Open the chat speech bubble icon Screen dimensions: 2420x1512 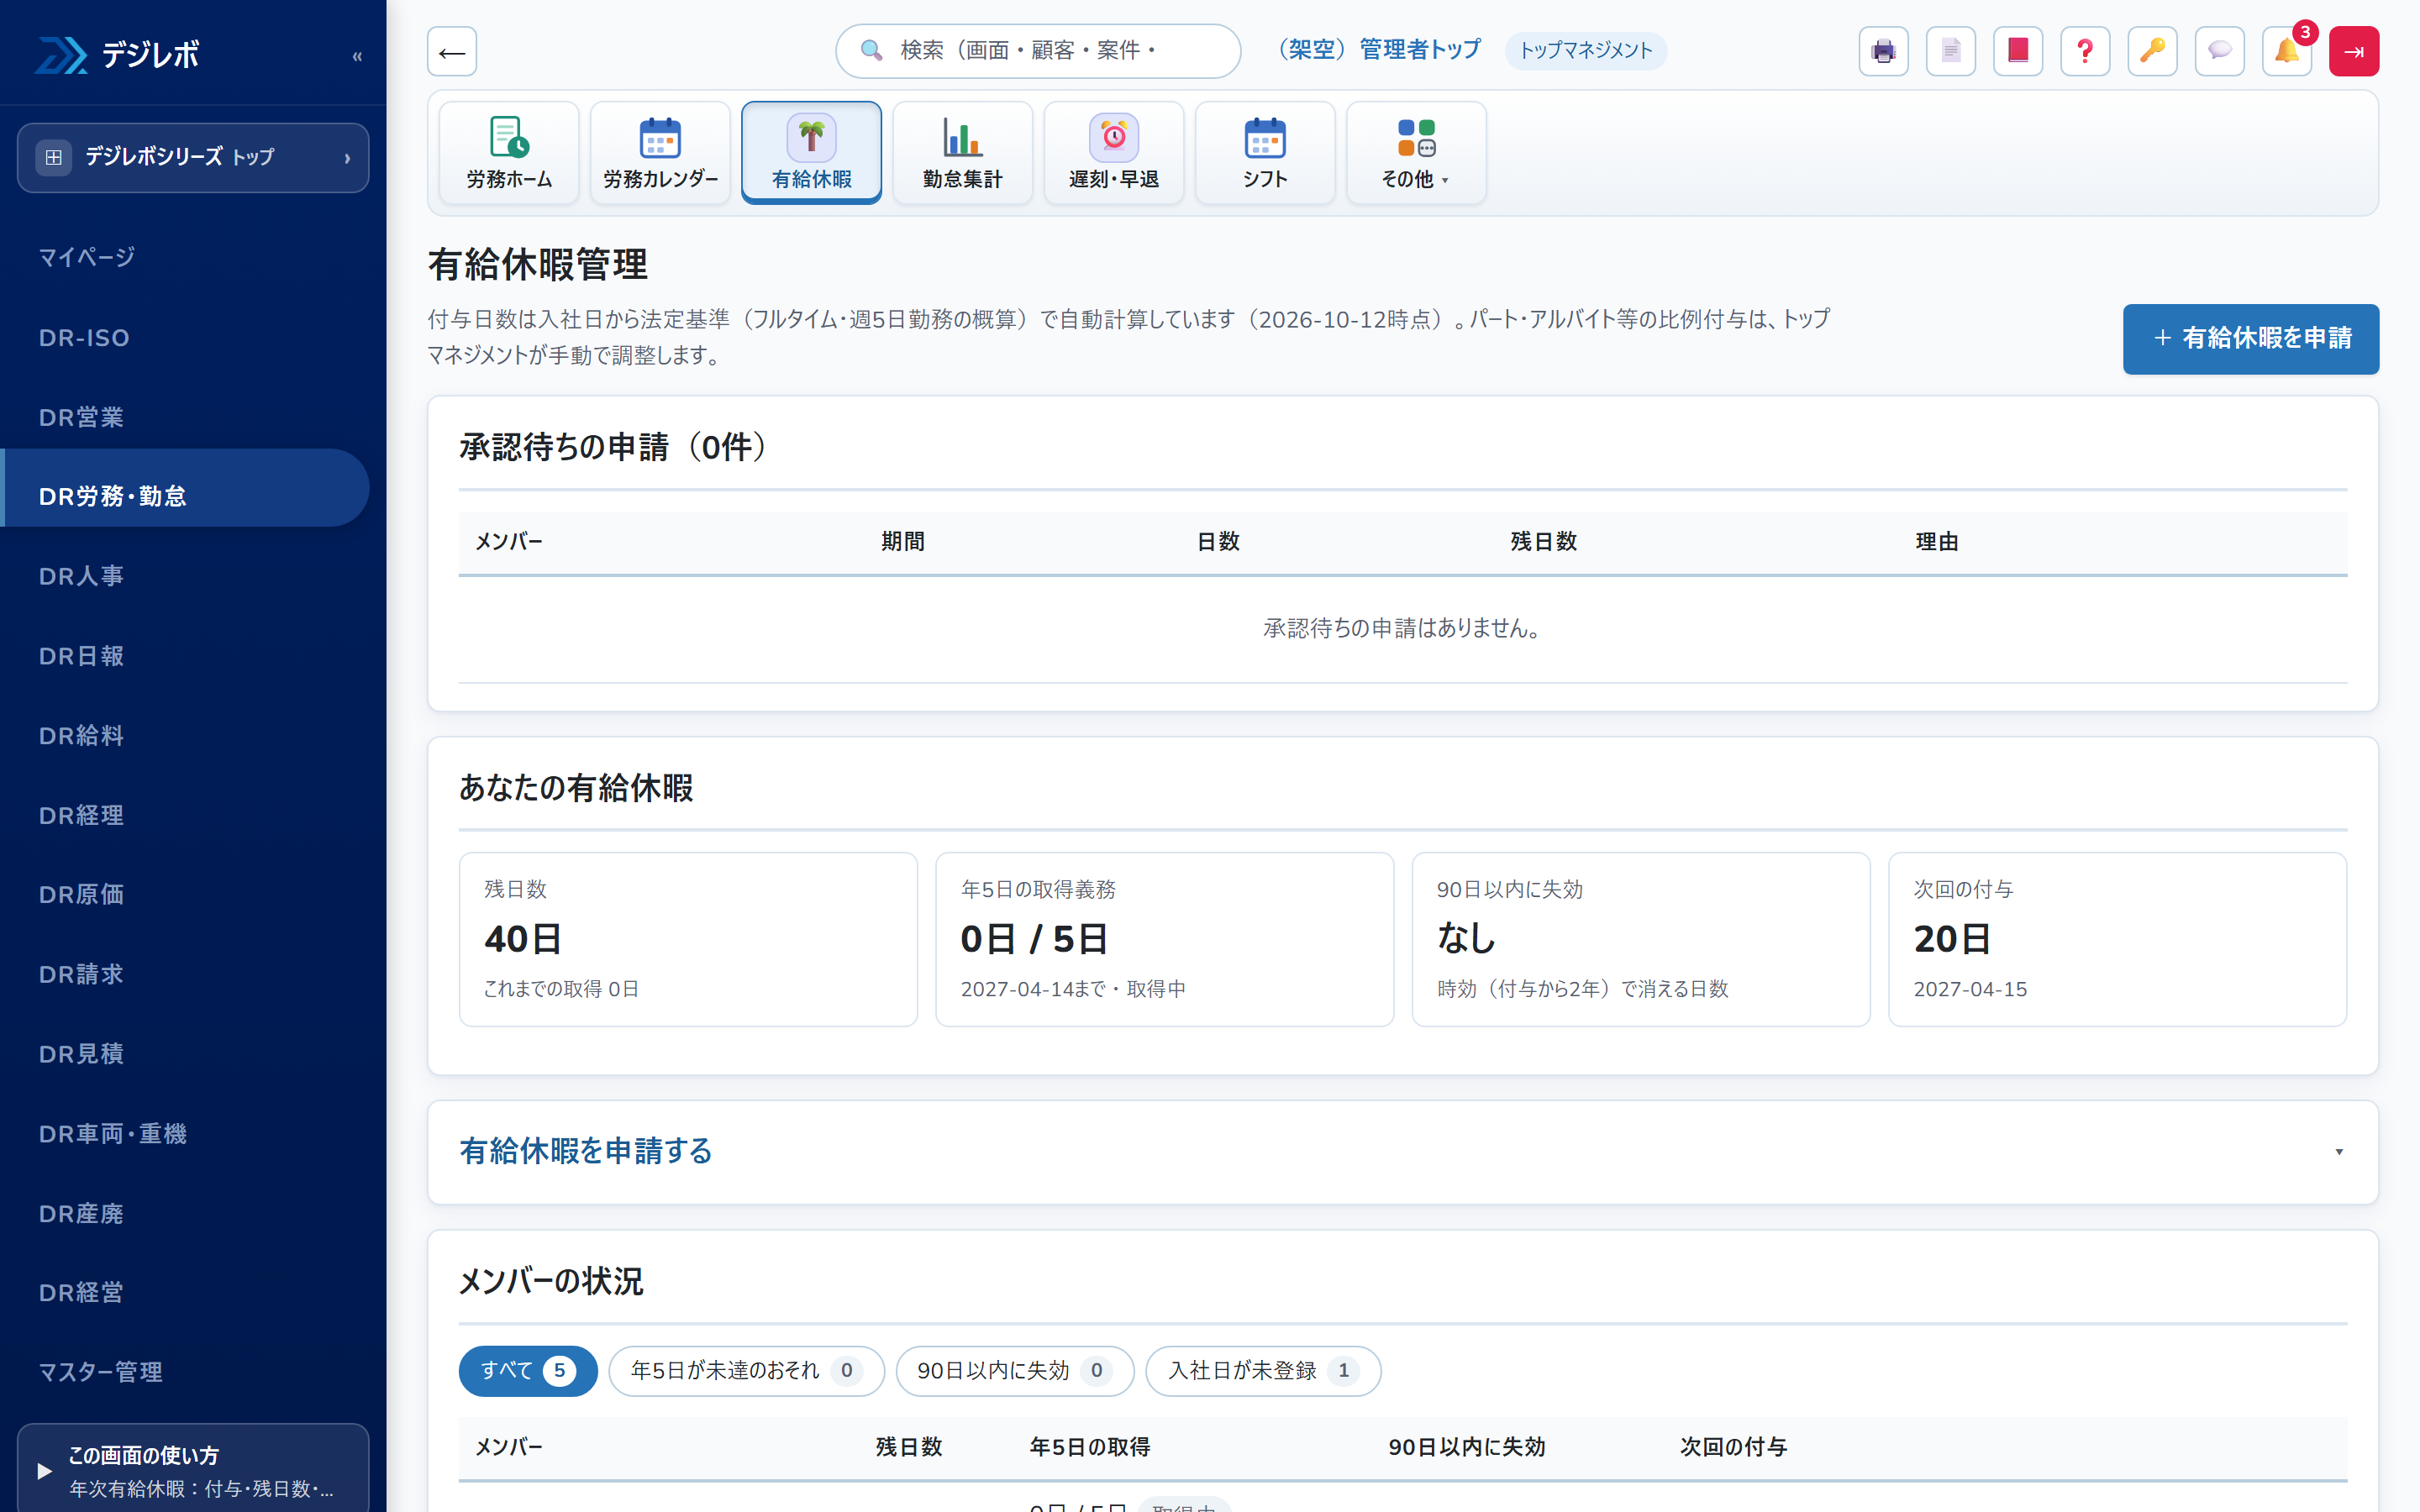tap(2219, 51)
